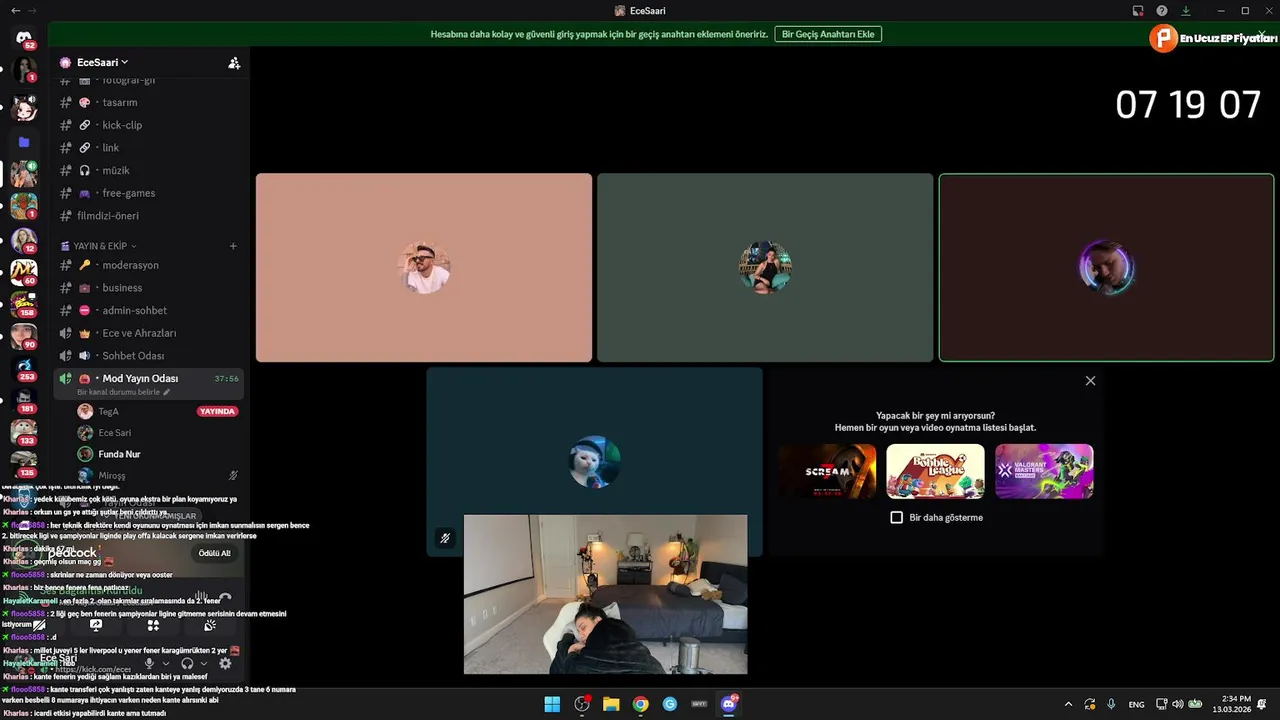
Task: Disconnect from voice with hang-up icon
Action: tap(225, 596)
